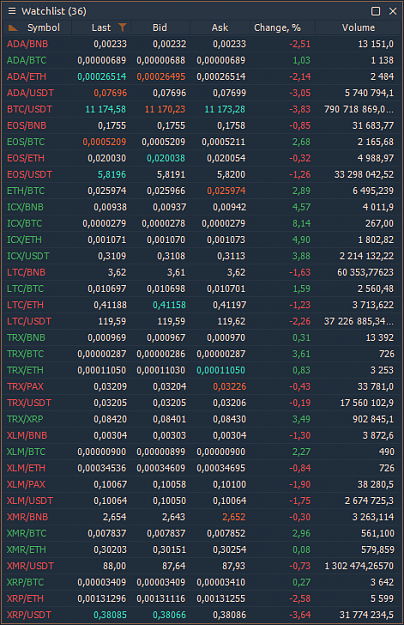Click LTC/USDT volume 37 226 885,34...
The width and height of the screenshot is (404, 625).
(x=359, y=321)
